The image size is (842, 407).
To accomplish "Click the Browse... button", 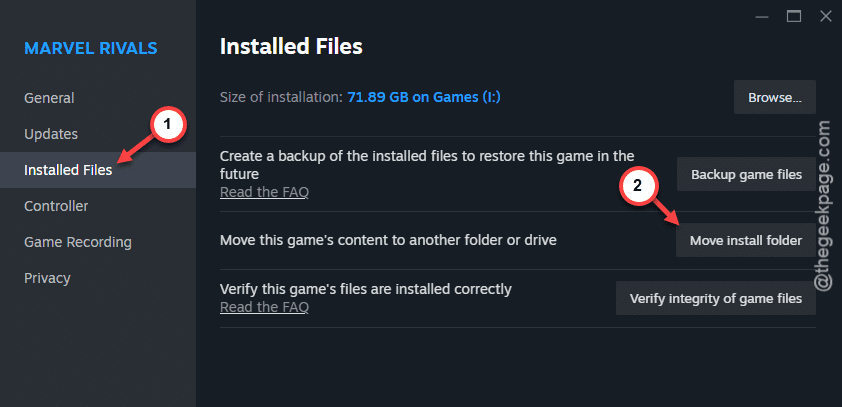I will click(775, 97).
